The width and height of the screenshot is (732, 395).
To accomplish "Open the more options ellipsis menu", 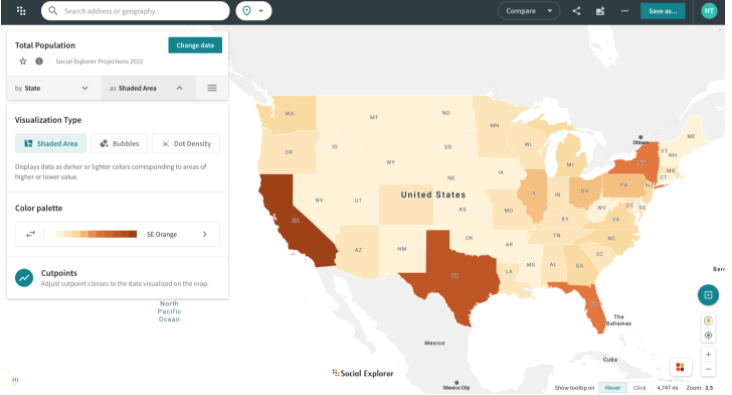I will 624,11.
